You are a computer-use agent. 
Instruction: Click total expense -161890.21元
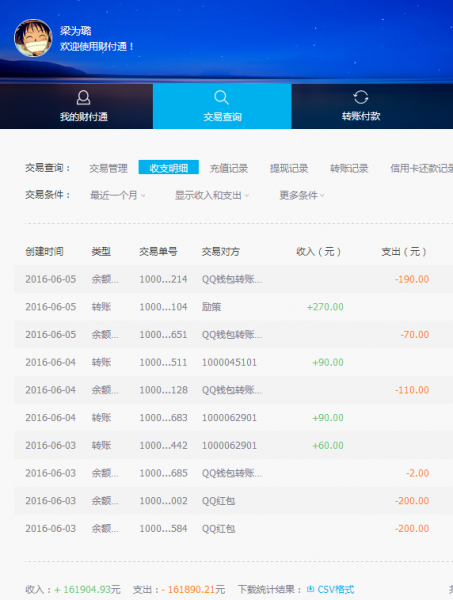[193, 589]
